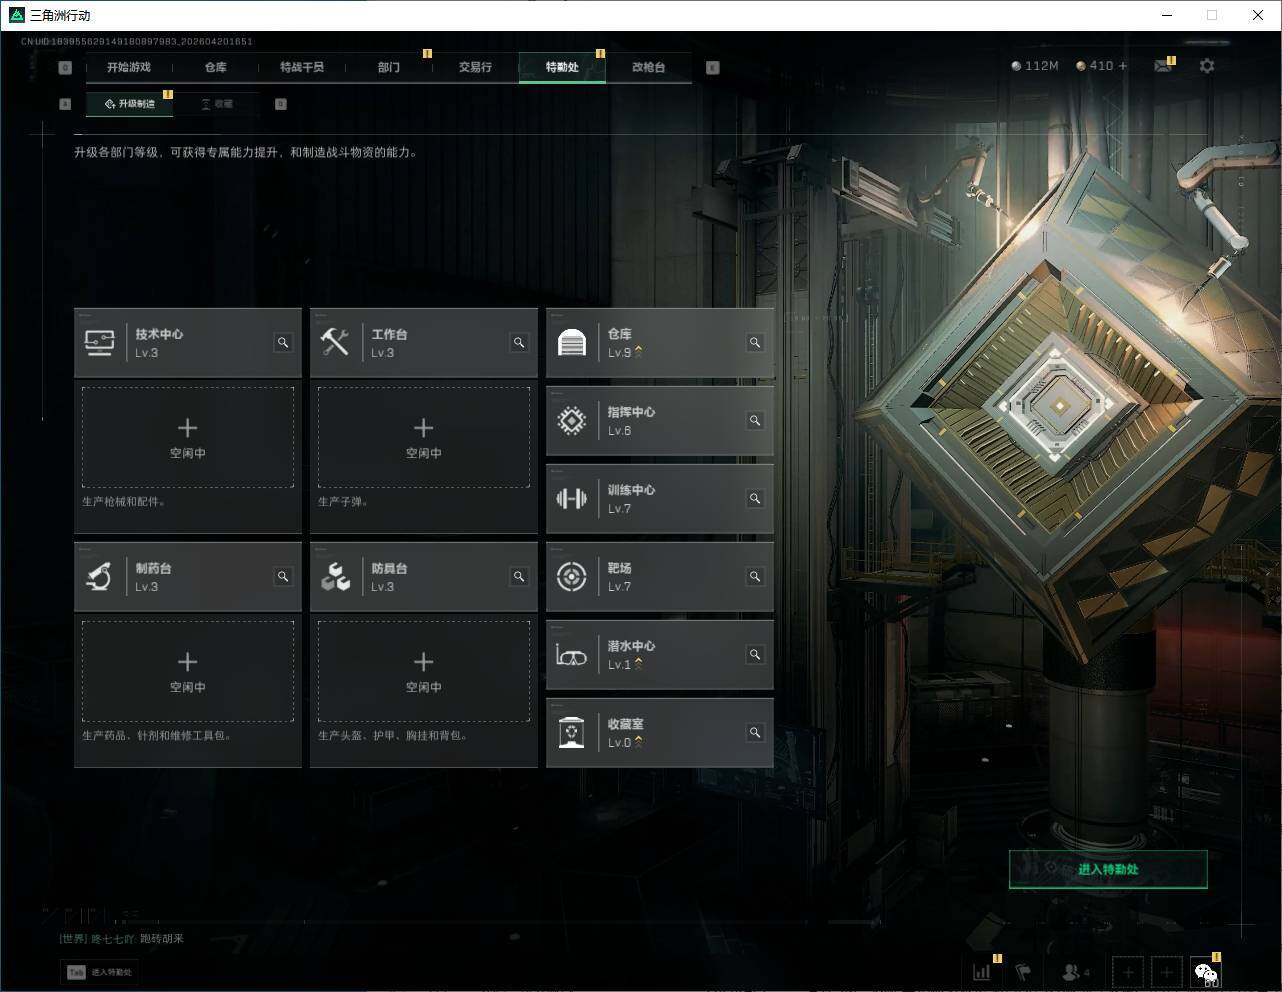Click the 指挥中心 Lv.6 level text
The width and height of the screenshot is (1282, 992).
pos(620,431)
